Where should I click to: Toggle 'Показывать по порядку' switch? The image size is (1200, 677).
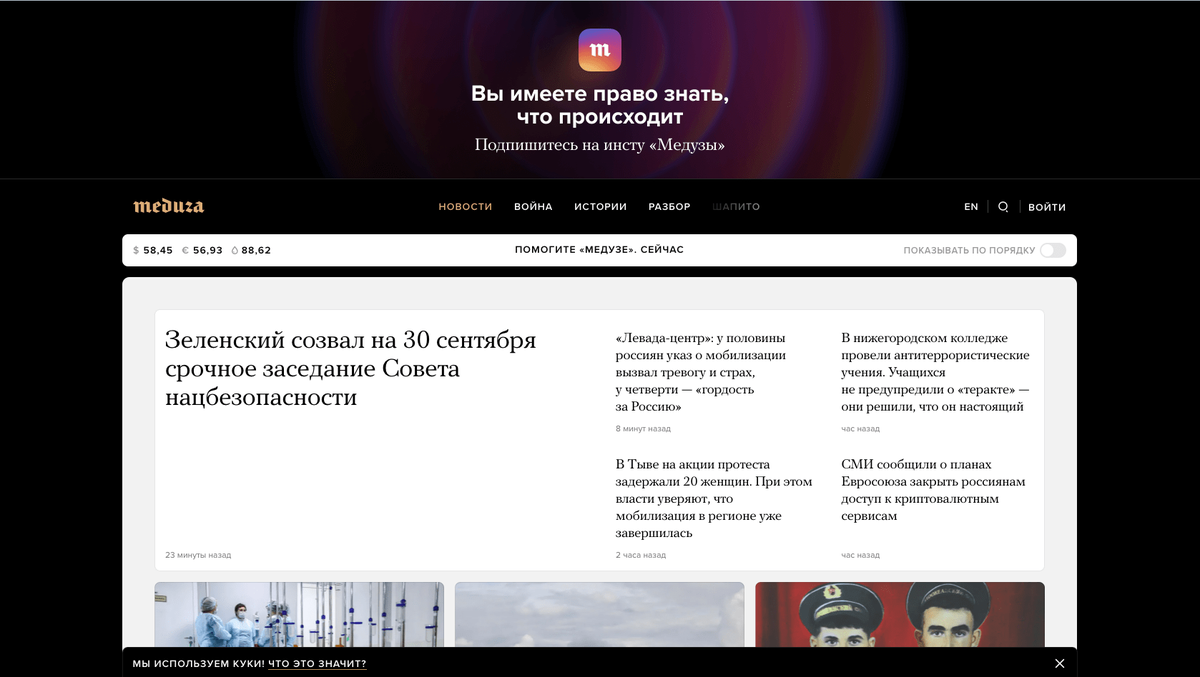pyautogui.click(x=1053, y=250)
